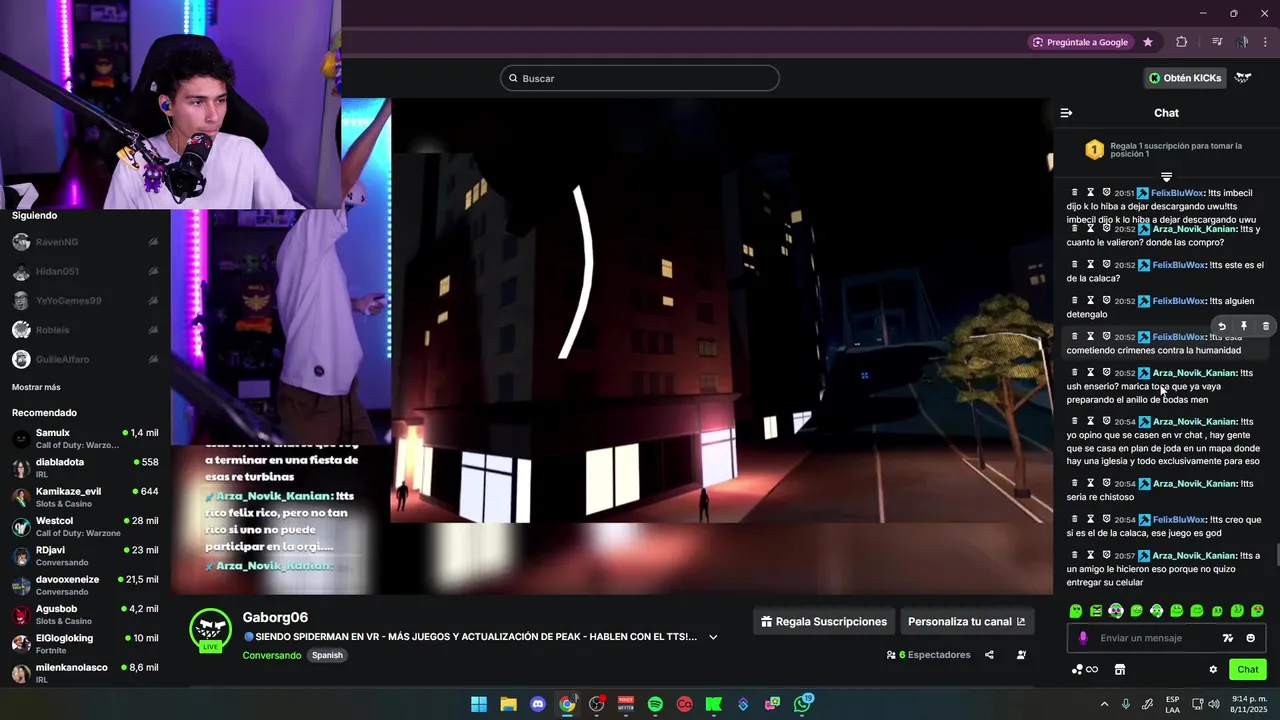Click the Spanish language tag

point(327,655)
